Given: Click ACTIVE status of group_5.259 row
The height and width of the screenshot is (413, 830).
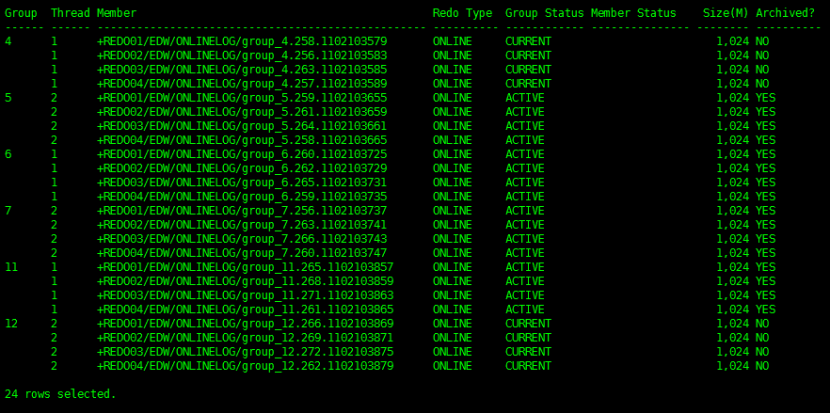Looking at the screenshot, I should click(525, 98).
